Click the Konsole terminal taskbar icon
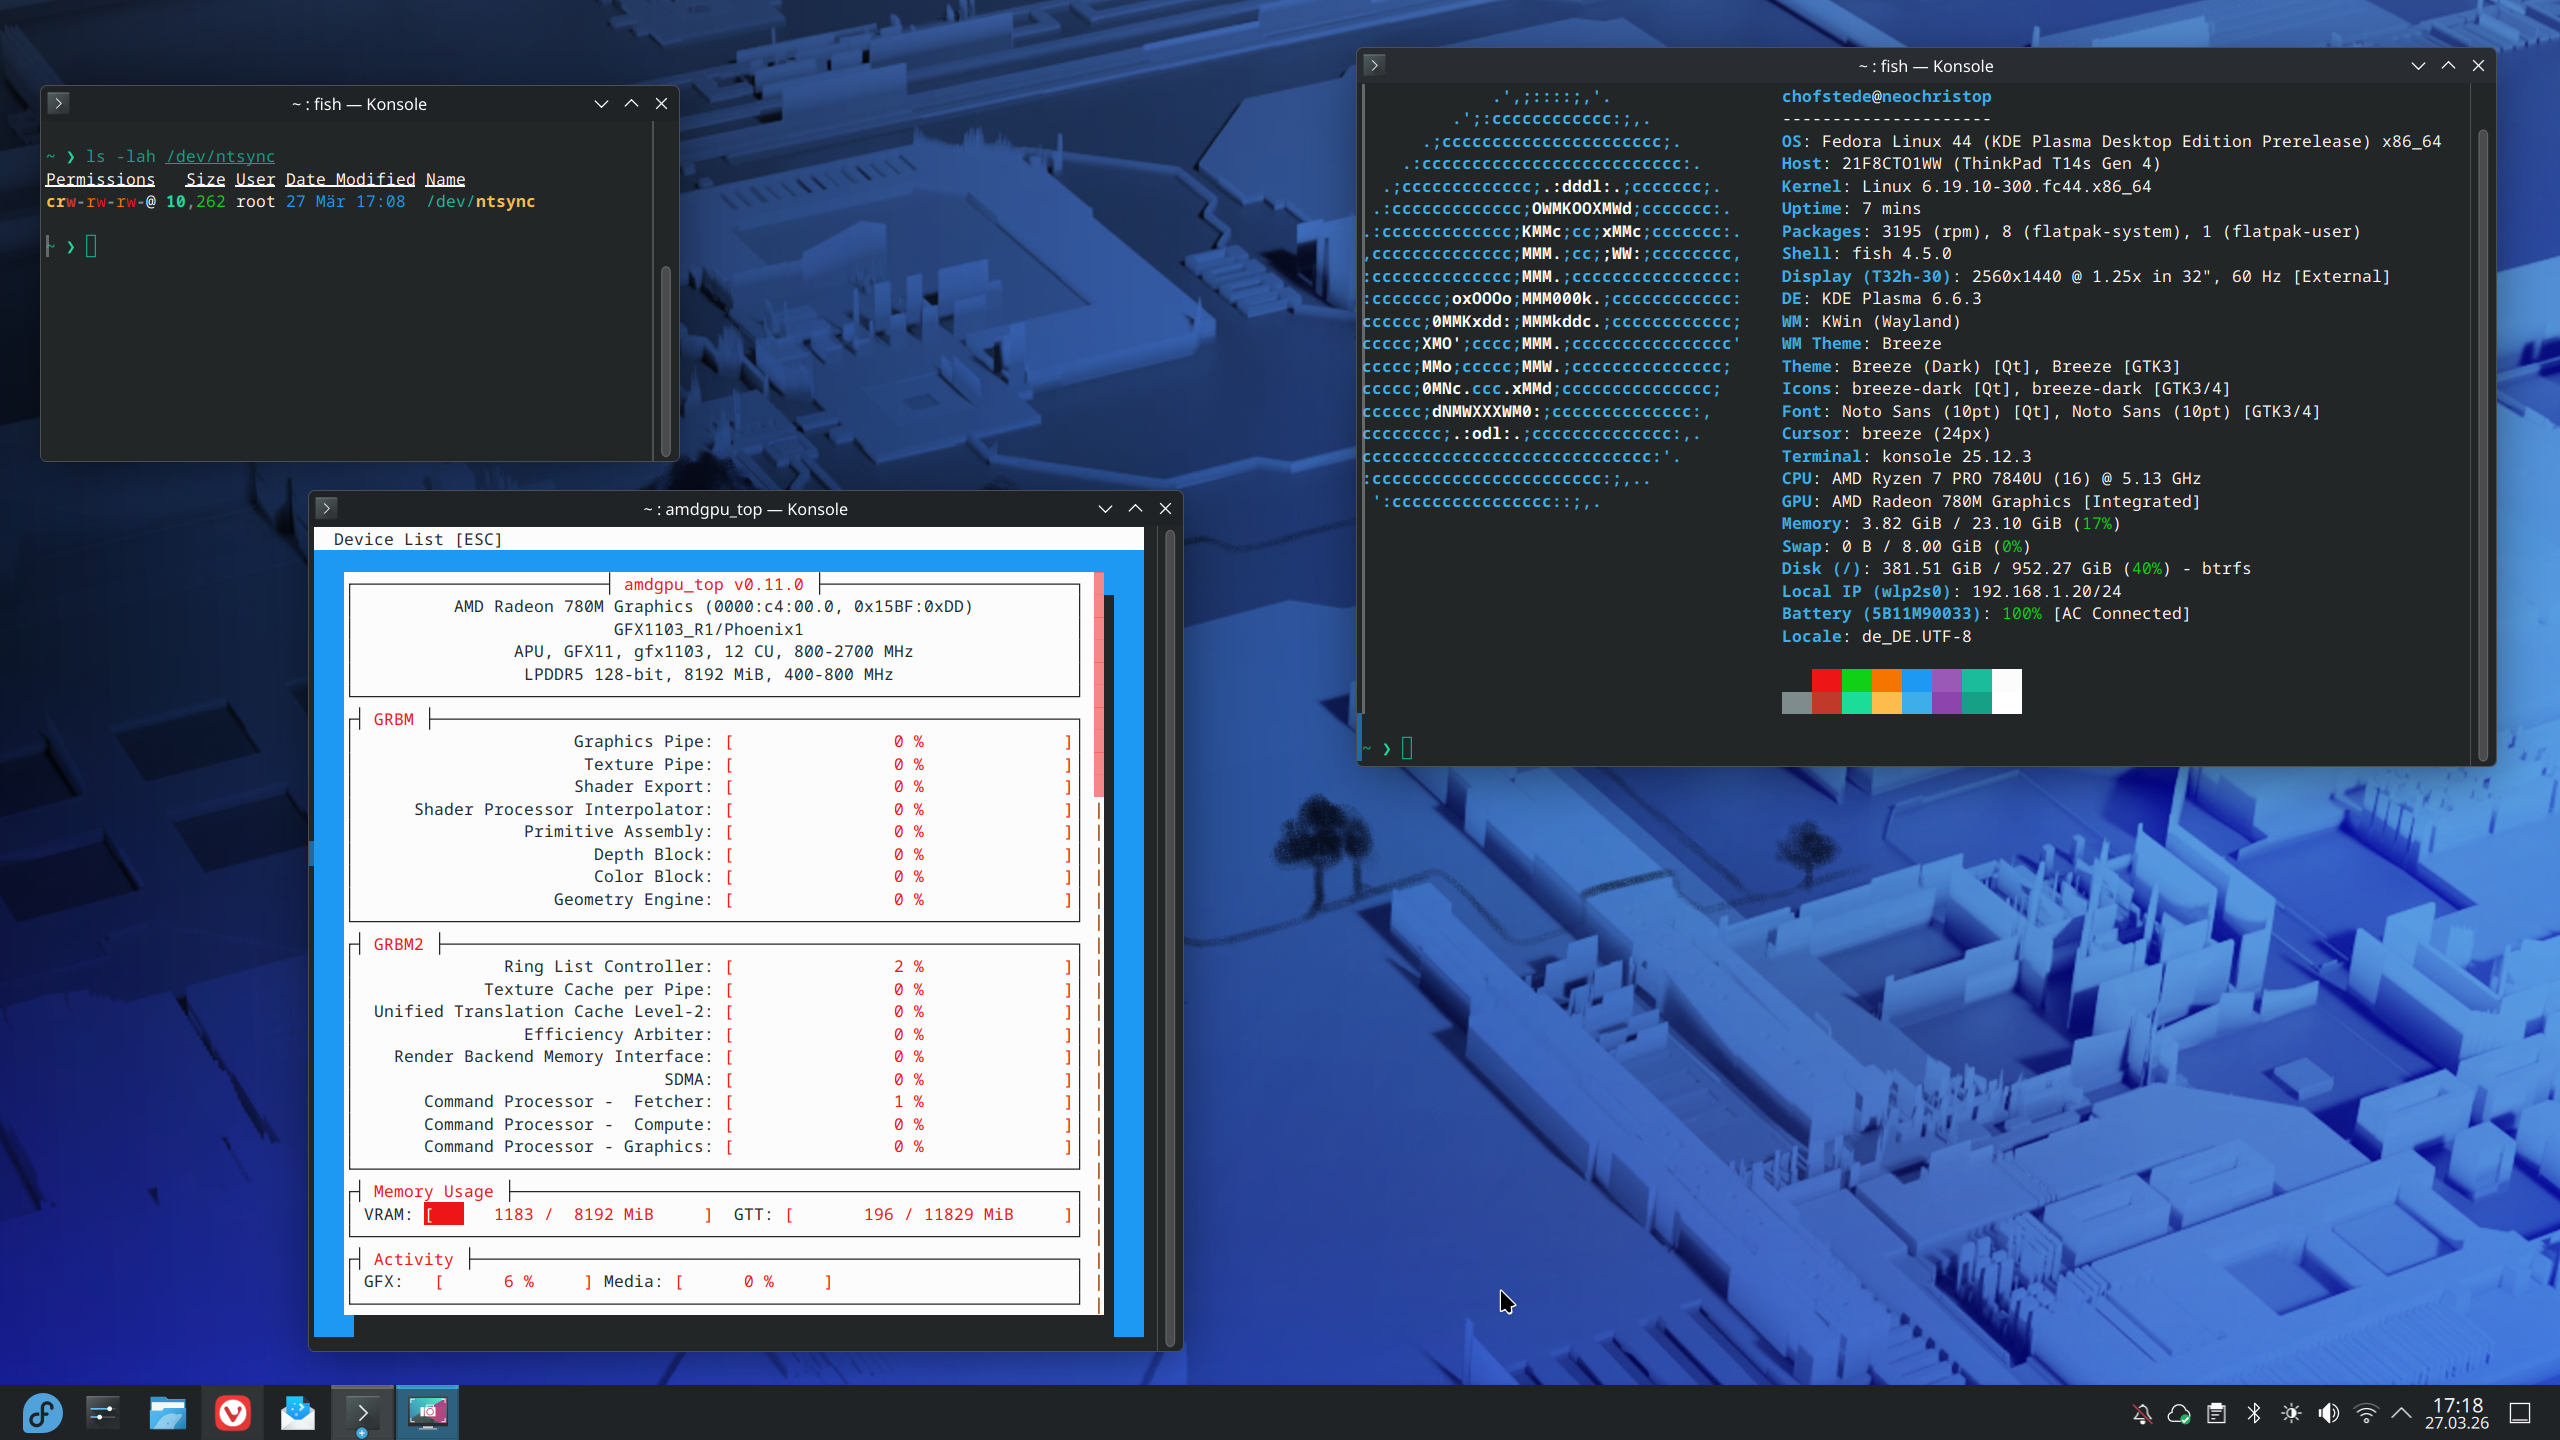The width and height of the screenshot is (2560, 1440). [362, 1412]
